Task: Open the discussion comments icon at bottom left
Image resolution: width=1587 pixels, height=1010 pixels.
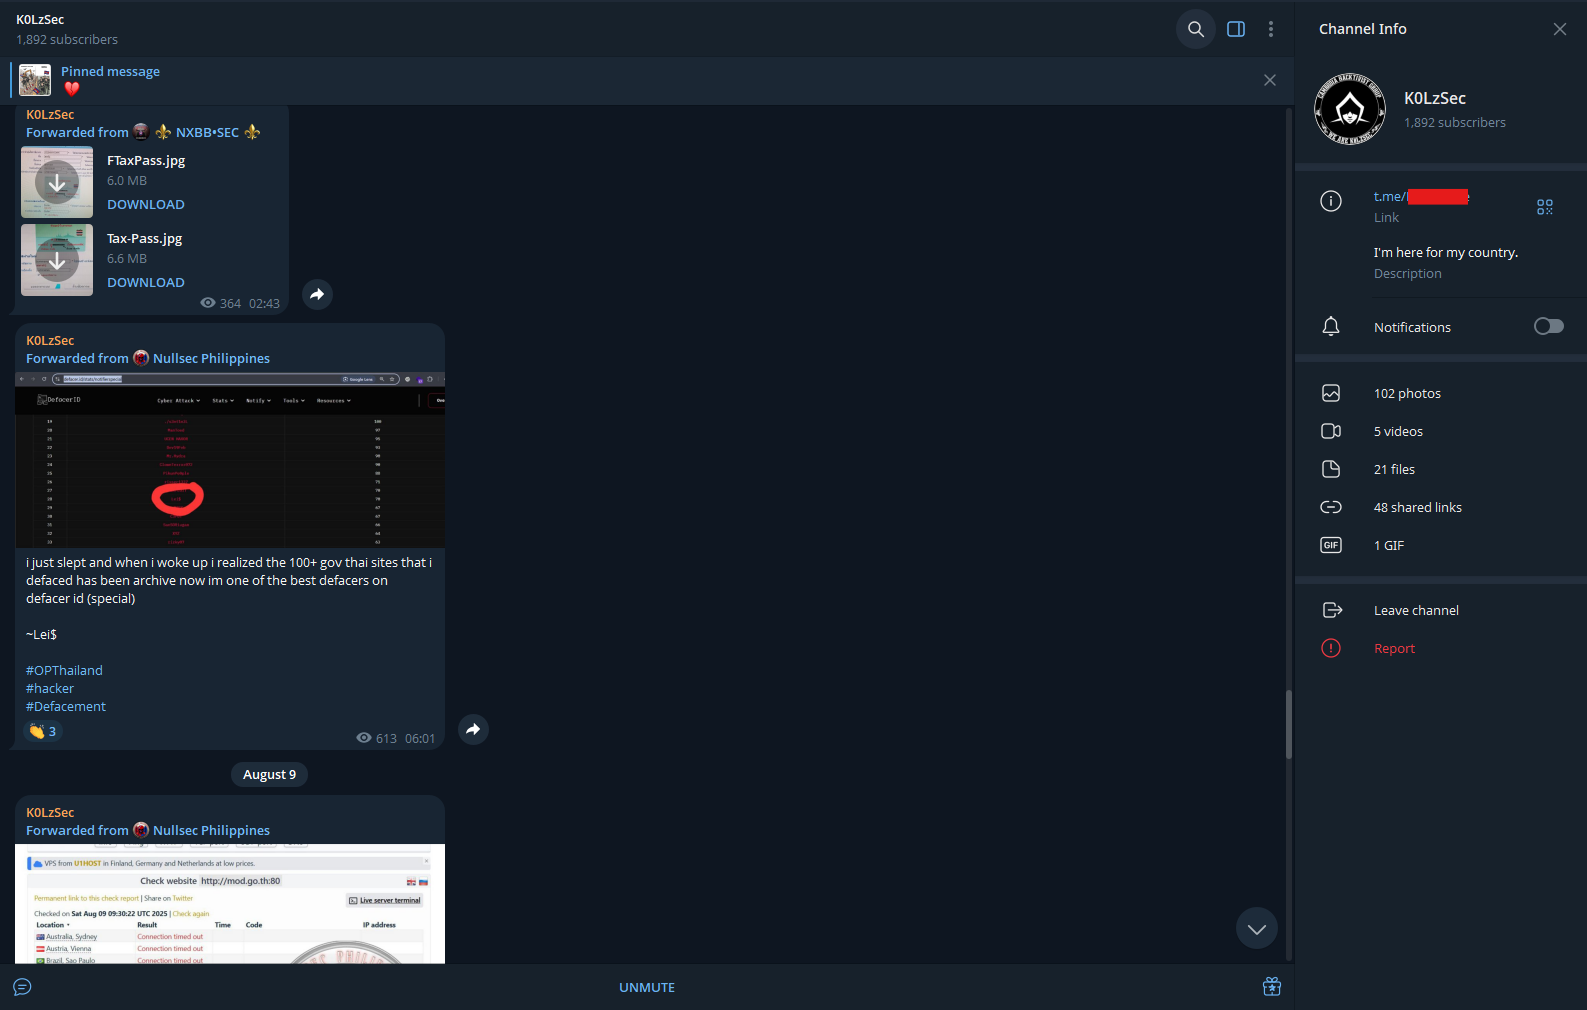Action: point(22,987)
